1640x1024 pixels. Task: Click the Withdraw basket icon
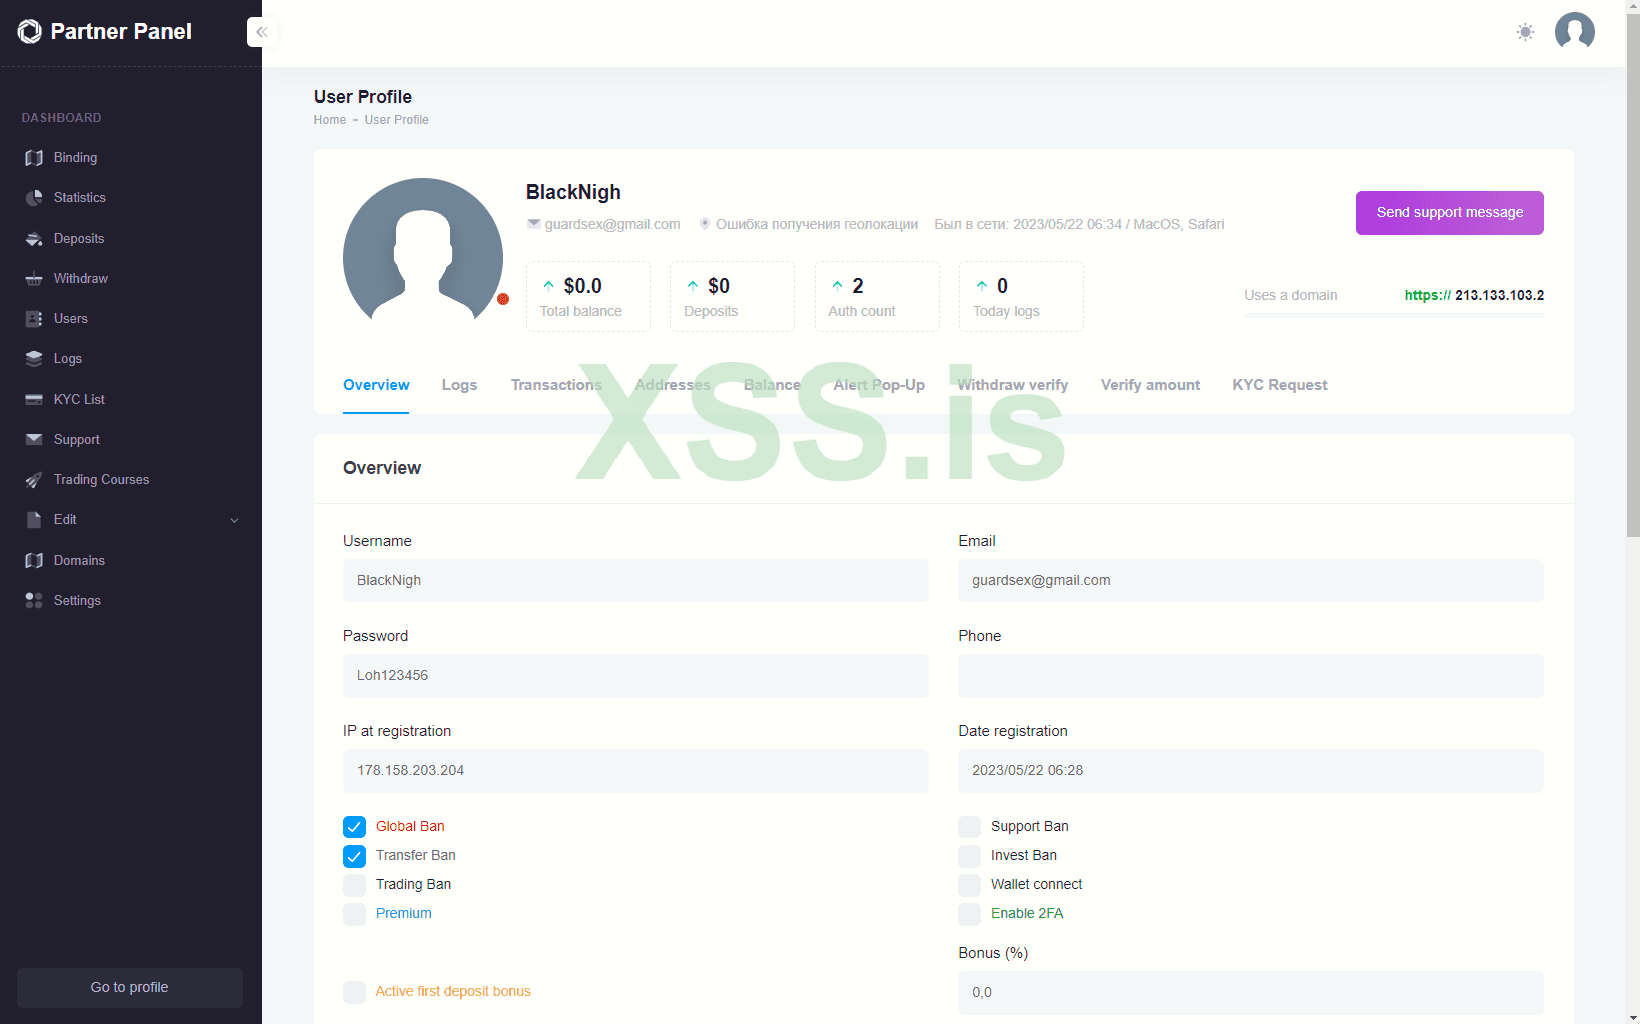tap(34, 279)
